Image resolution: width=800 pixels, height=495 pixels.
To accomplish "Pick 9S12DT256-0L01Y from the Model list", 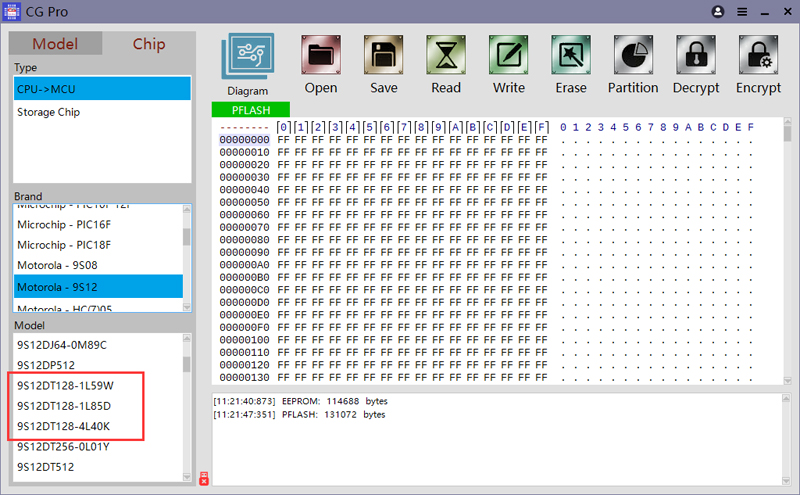I will [63, 446].
